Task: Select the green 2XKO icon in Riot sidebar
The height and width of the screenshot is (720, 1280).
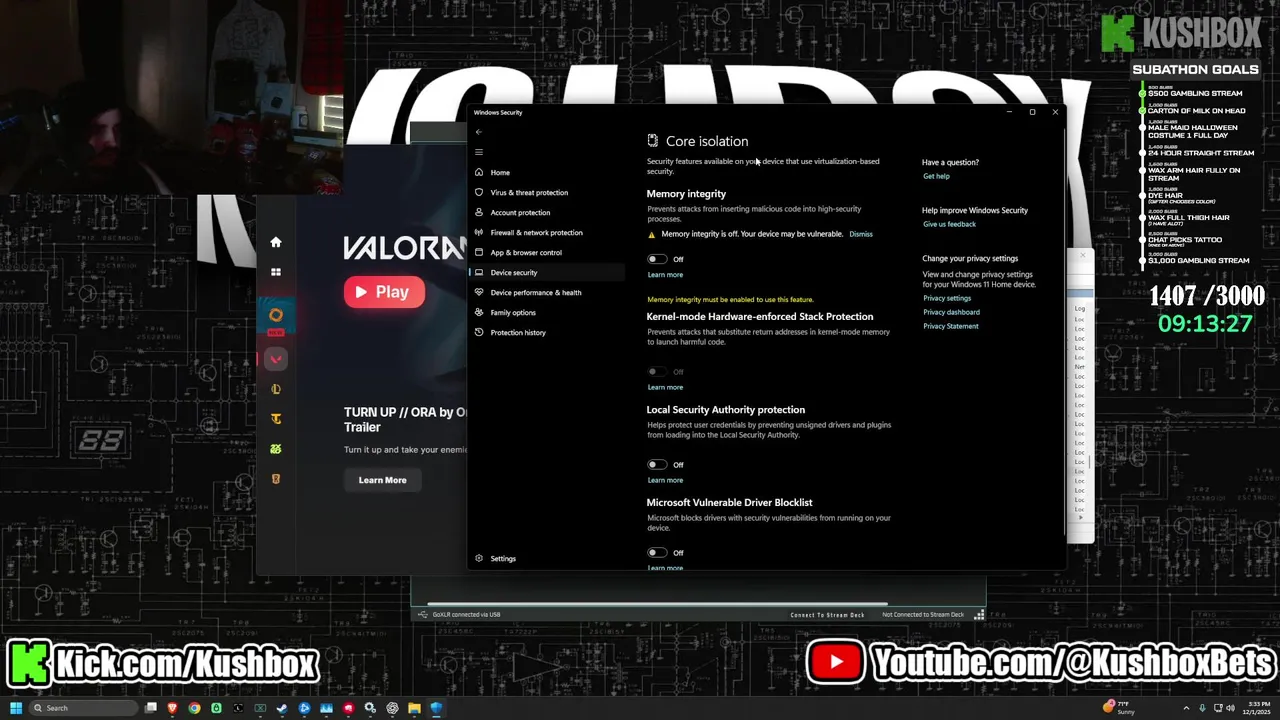Action: [276, 449]
